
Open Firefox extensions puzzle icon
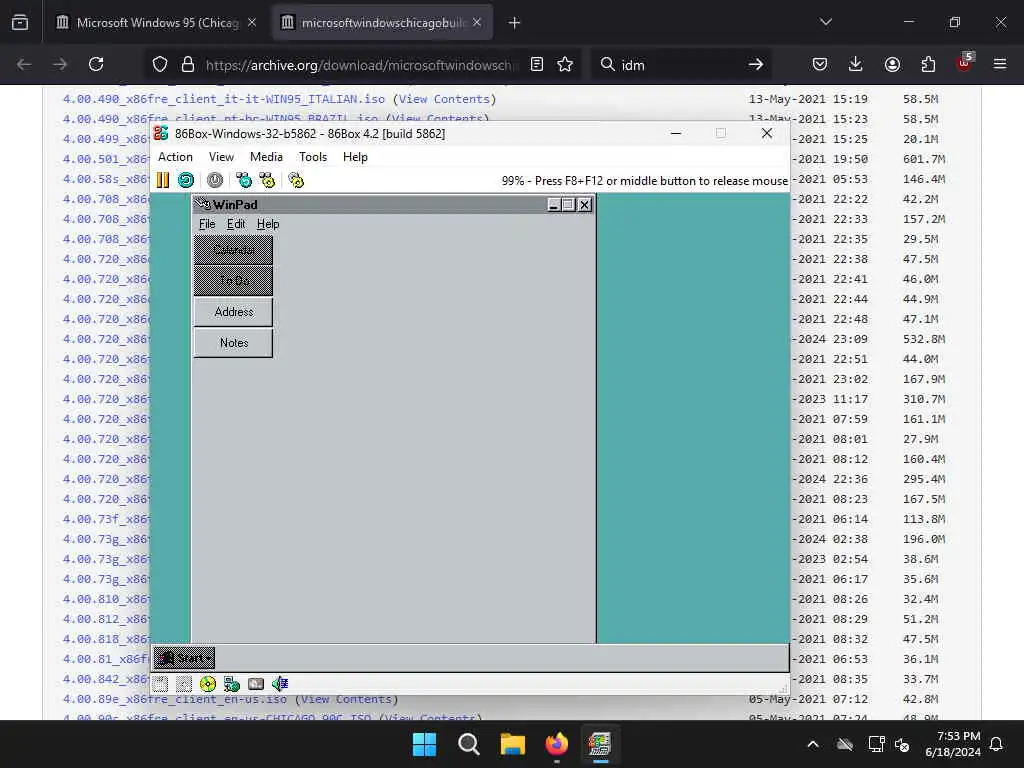[x=928, y=64]
